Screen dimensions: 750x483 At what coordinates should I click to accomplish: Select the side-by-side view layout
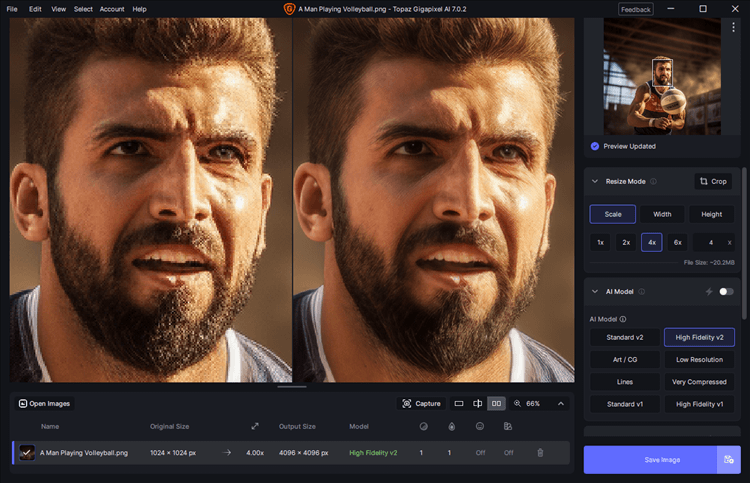tap(496, 404)
